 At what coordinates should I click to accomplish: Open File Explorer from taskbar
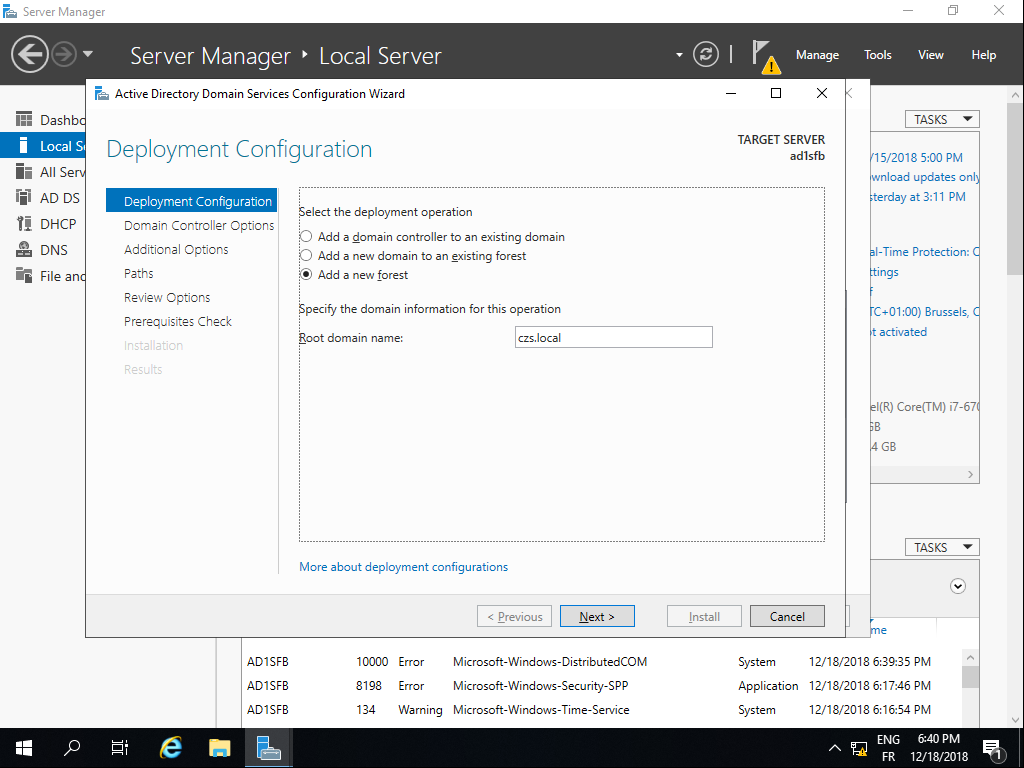(x=220, y=747)
